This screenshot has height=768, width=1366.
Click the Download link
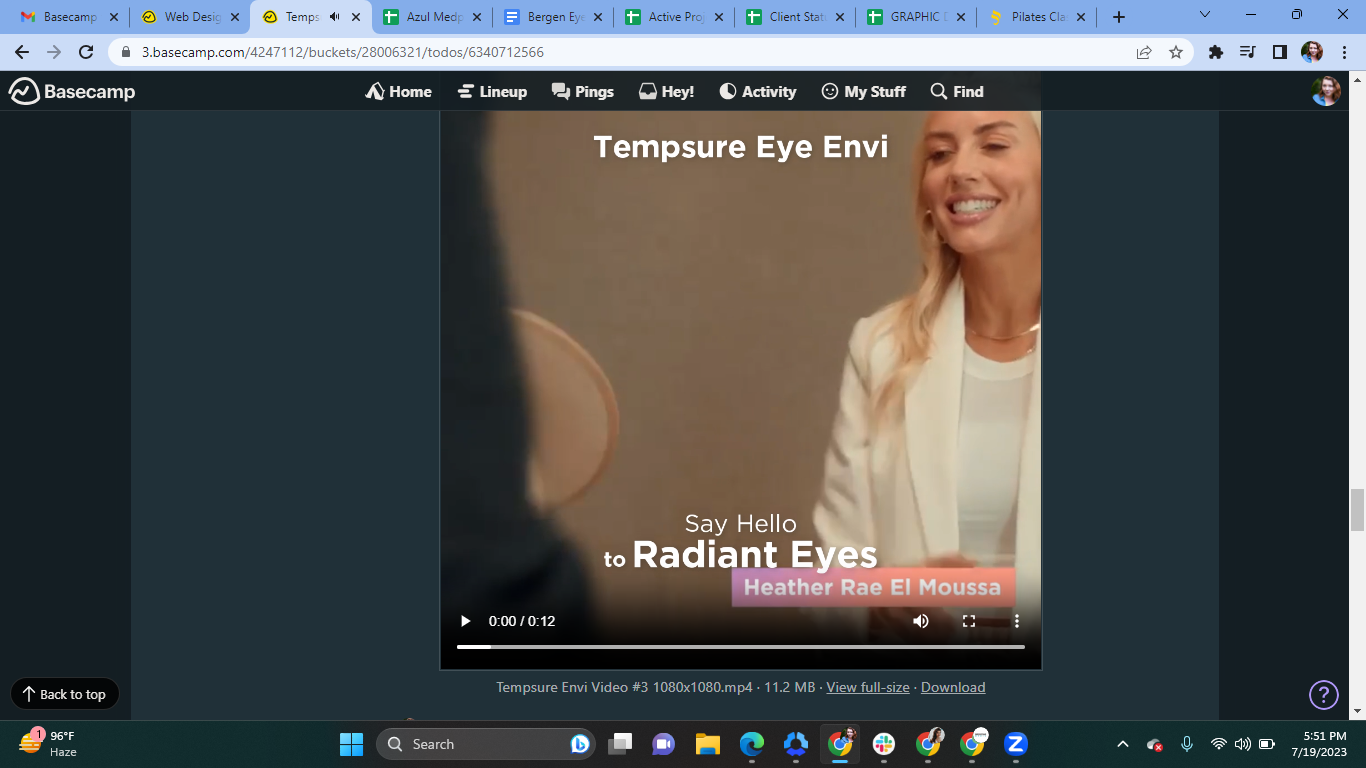coord(953,687)
